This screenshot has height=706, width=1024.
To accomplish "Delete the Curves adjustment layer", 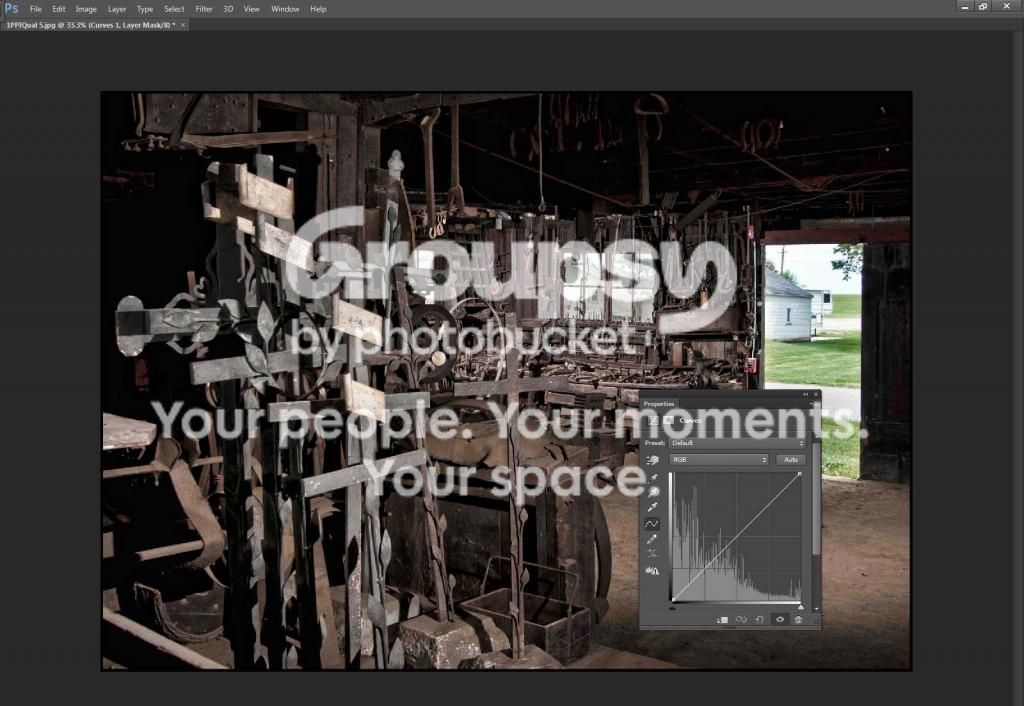I will click(x=798, y=620).
